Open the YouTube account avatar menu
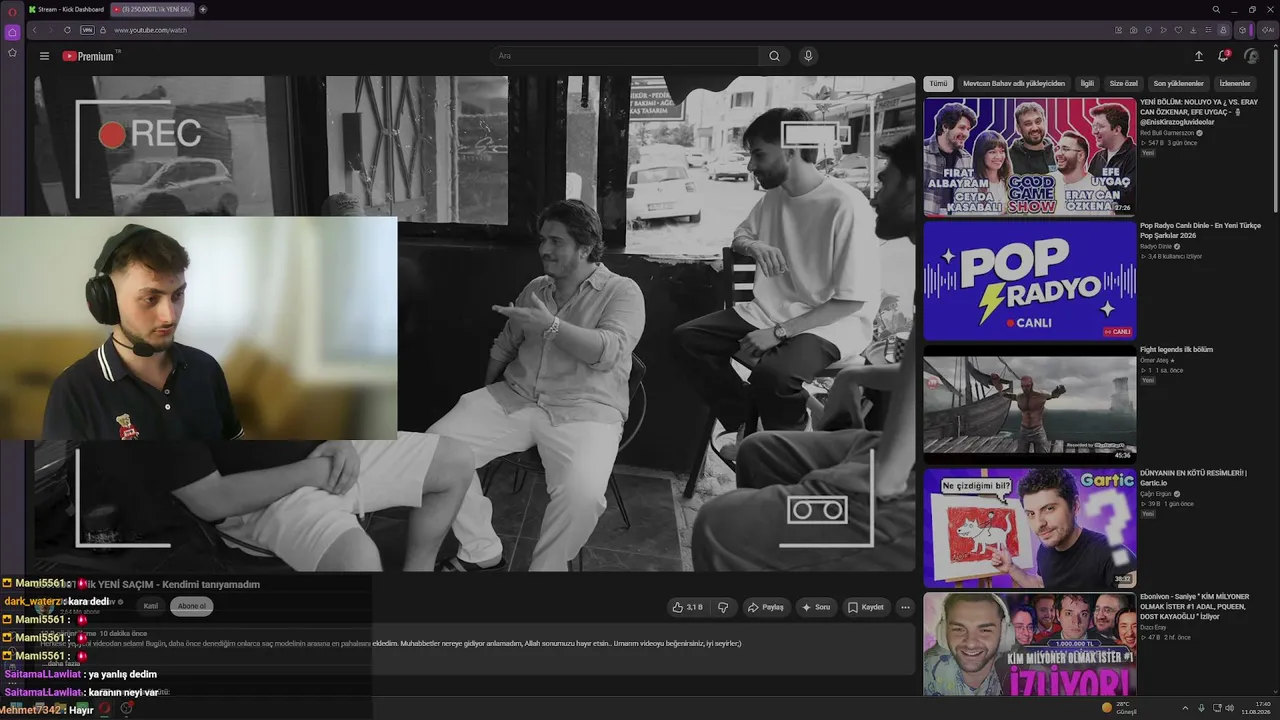1280x720 pixels. click(1251, 56)
